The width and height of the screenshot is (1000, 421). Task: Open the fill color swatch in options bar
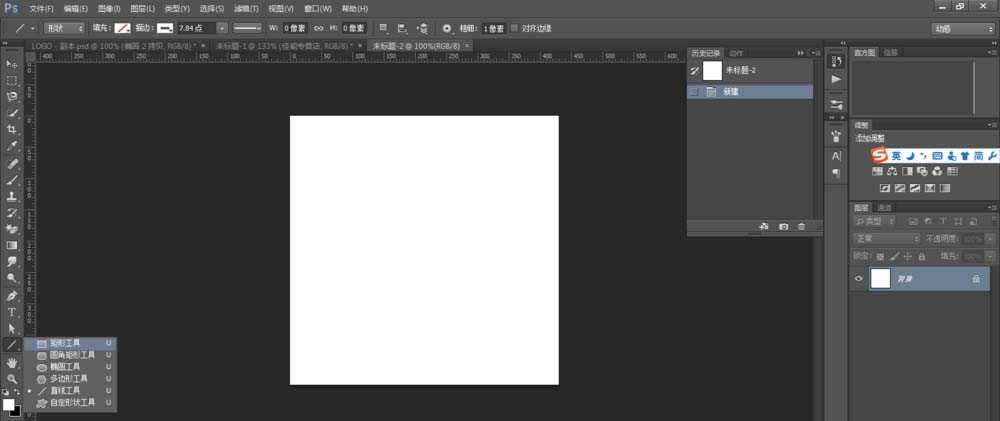click(x=122, y=28)
